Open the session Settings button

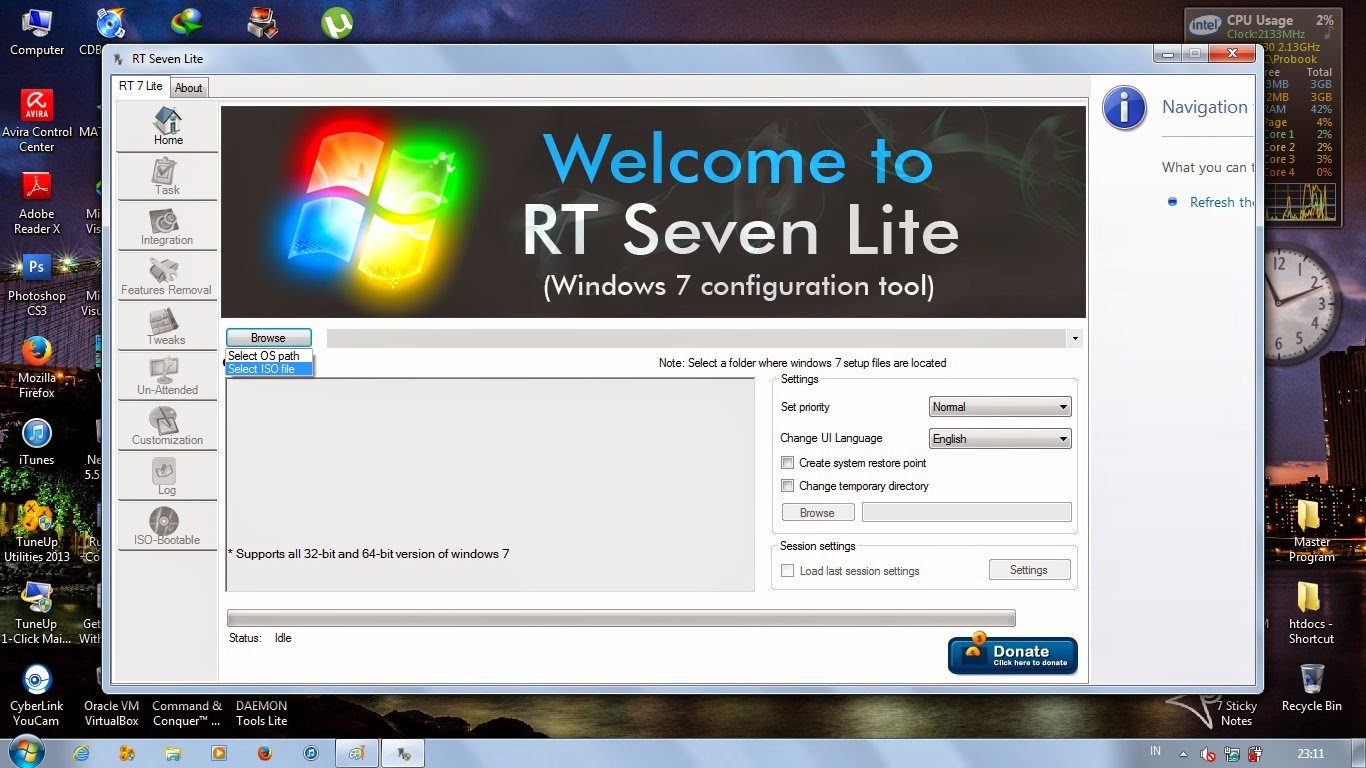[1029, 570]
